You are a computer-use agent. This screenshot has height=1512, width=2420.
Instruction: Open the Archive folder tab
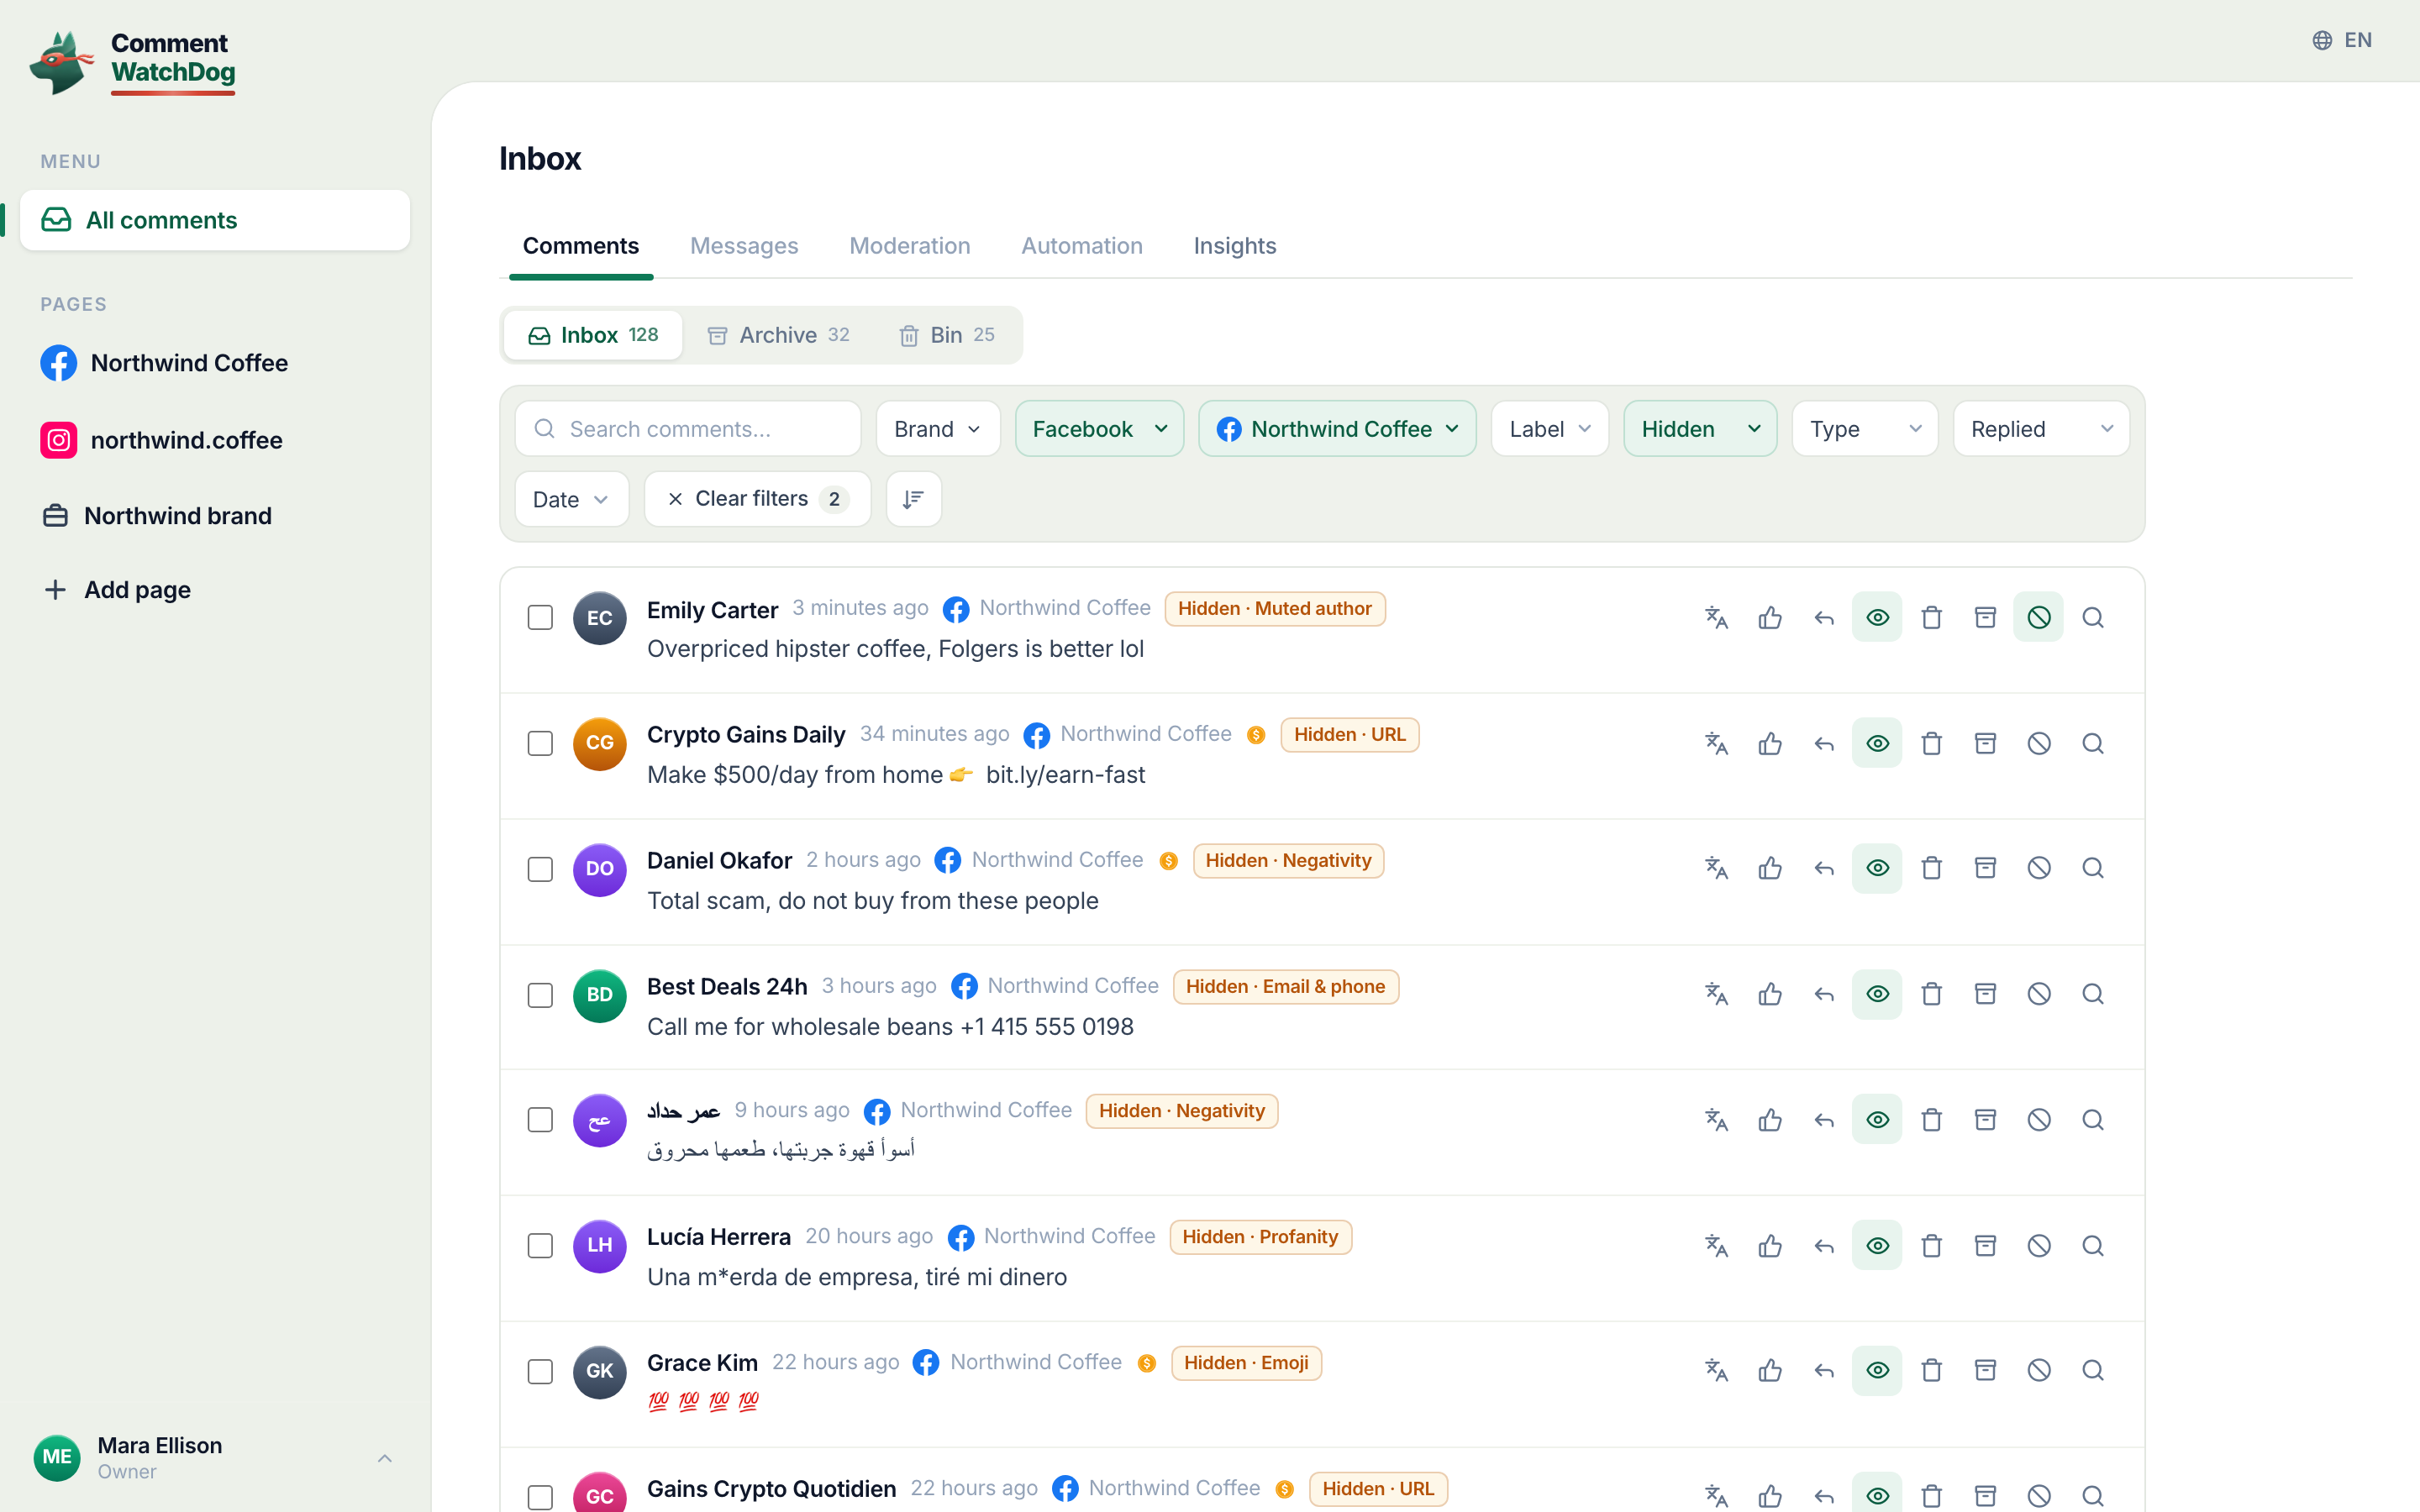[779, 335]
